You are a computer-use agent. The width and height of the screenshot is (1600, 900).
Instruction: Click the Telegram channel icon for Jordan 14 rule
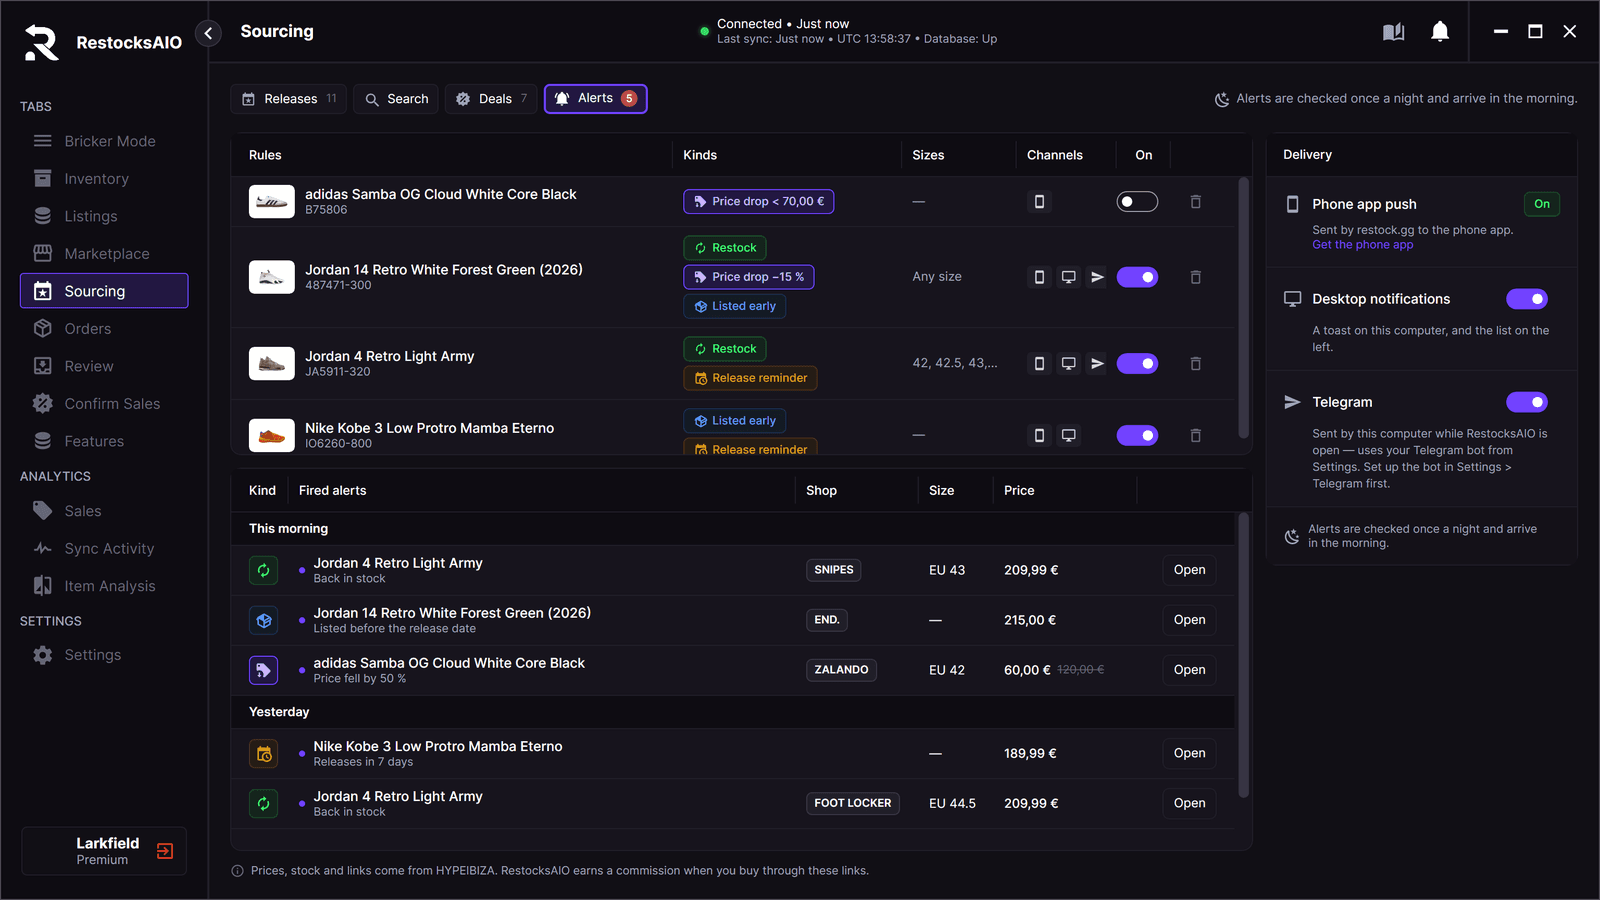(x=1097, y=277)
